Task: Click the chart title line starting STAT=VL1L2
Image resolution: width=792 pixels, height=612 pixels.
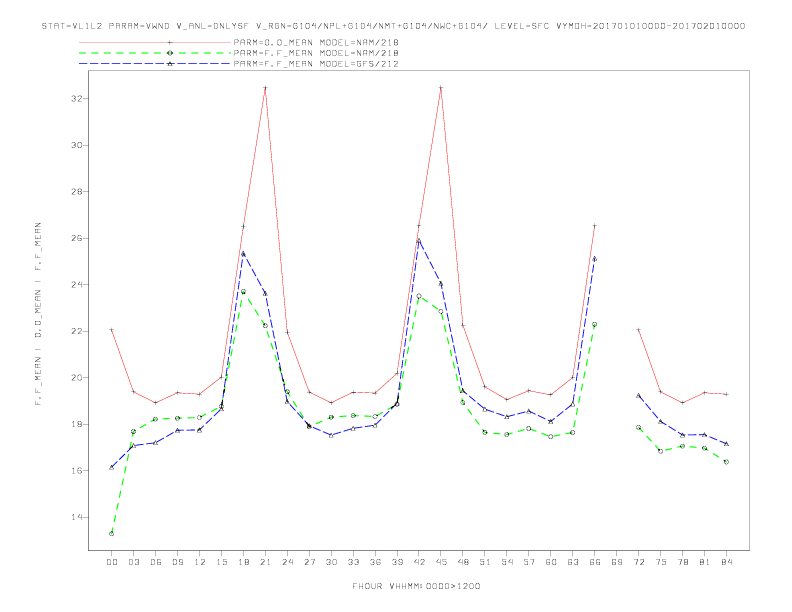Action: [393, 26]
